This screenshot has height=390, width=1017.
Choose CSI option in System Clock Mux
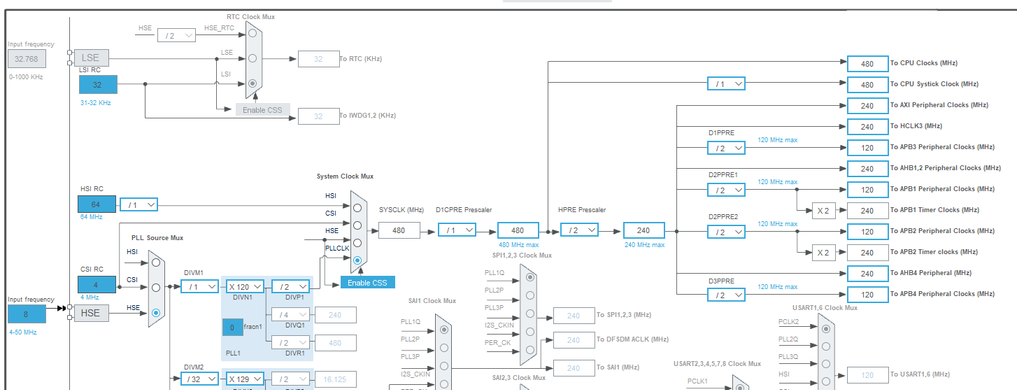pyautogui.click(x=357, y=225)
